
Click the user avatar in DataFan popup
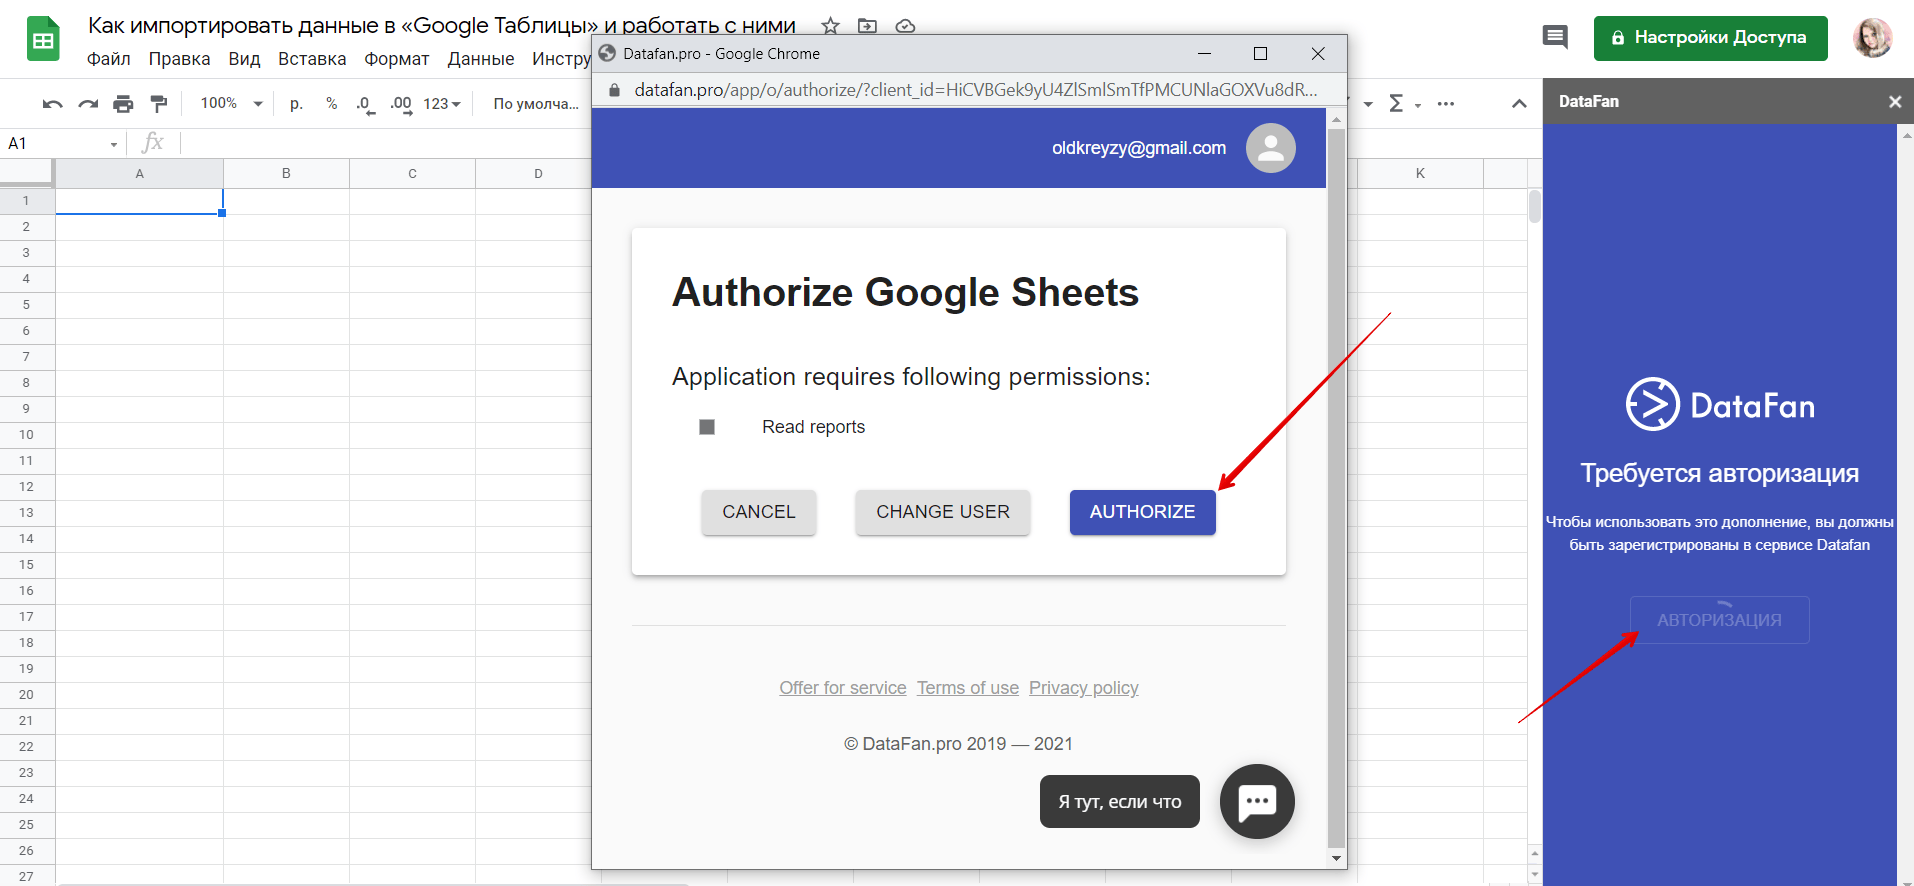coord(1270,148)
